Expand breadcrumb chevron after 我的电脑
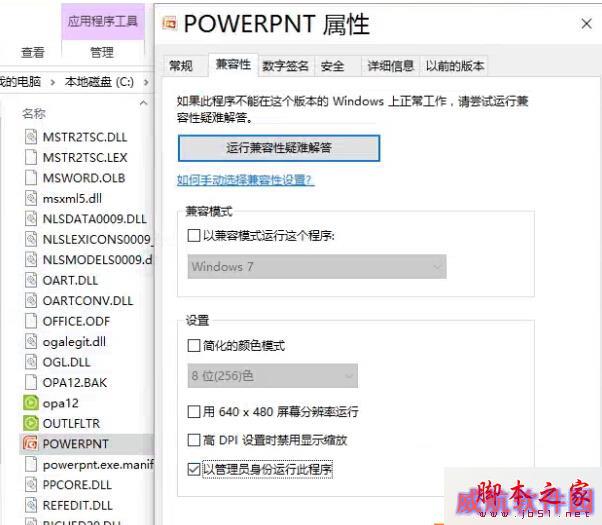Screen dimensions: 602x525 53,82
